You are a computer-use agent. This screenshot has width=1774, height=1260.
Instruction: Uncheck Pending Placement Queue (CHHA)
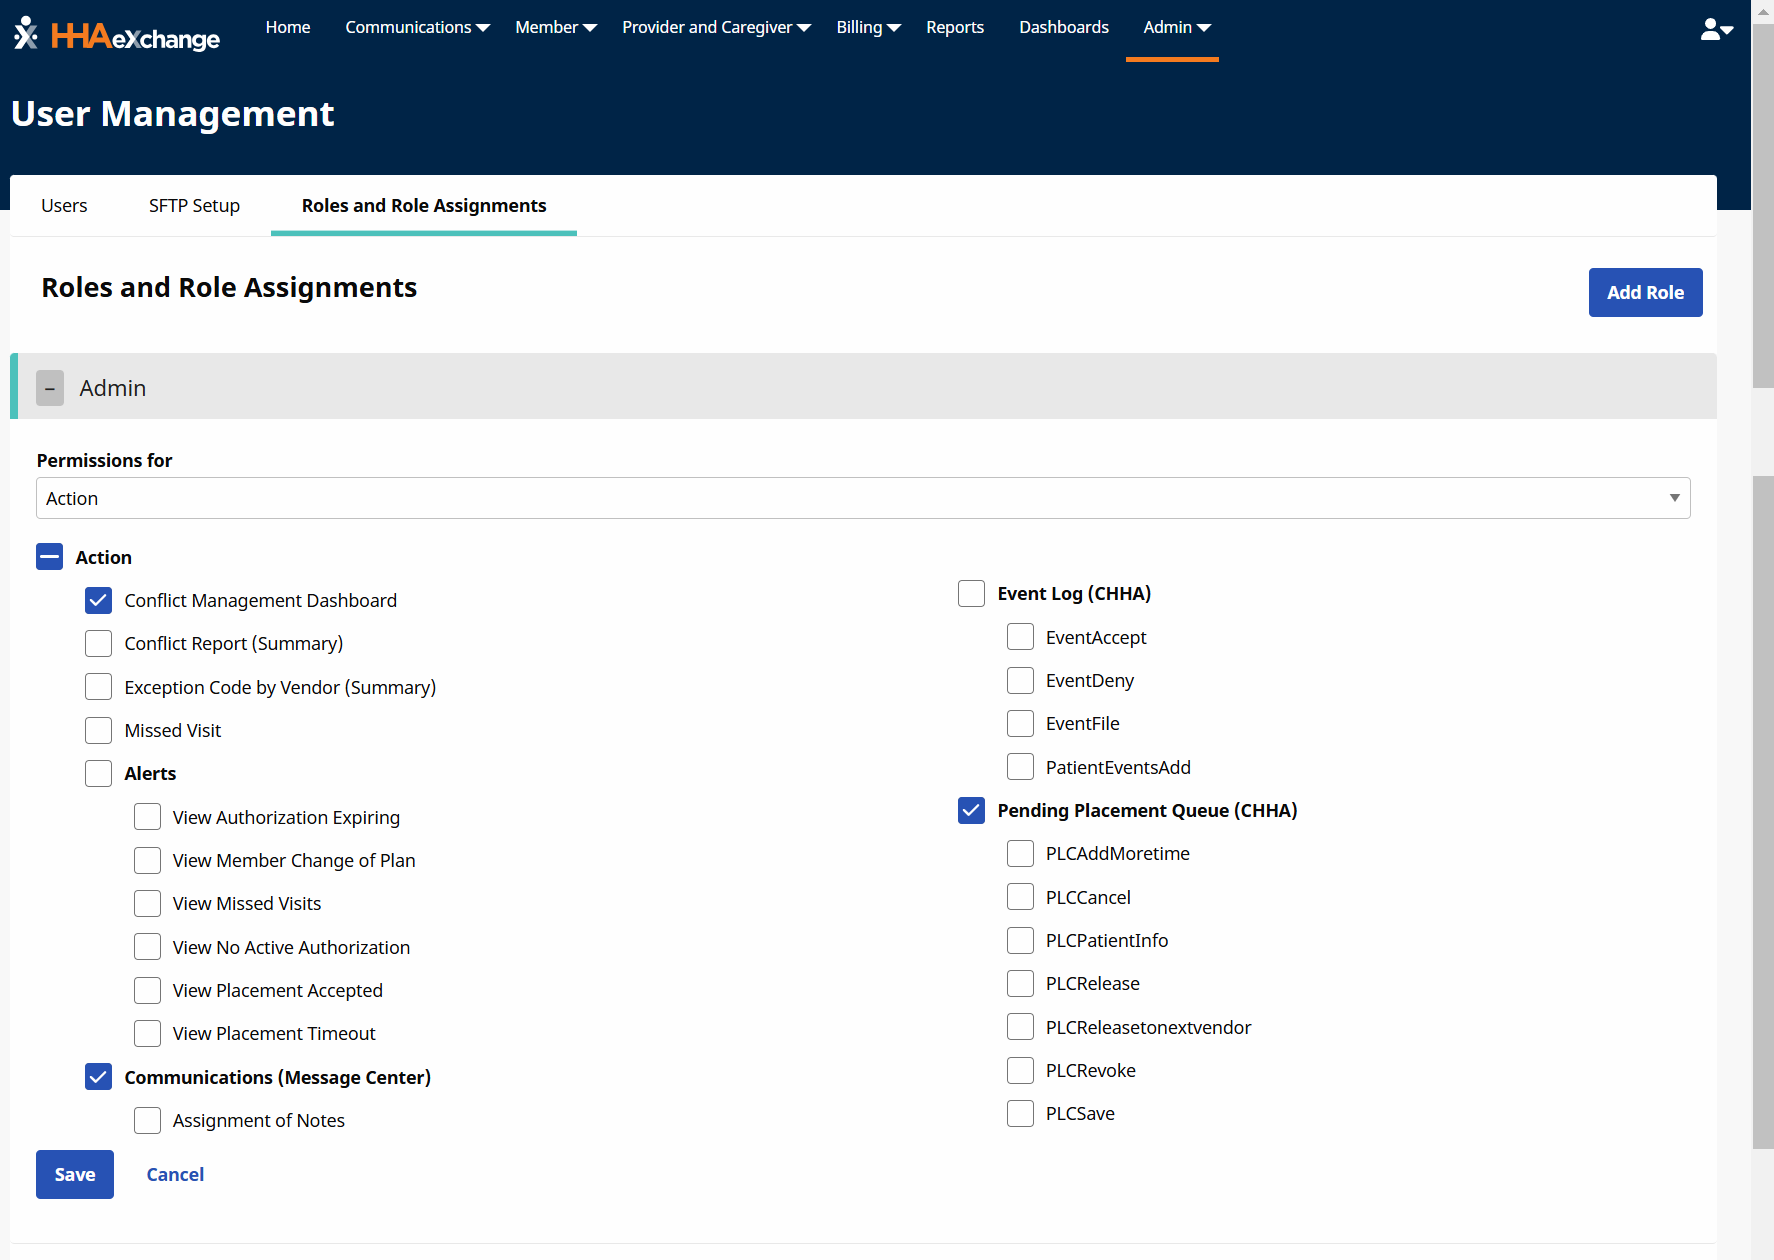pyautogui.click(x=971, y=810)
